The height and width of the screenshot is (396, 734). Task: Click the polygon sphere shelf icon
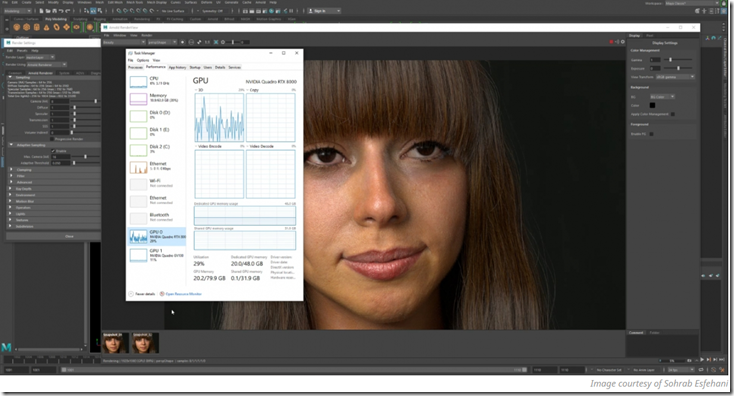click(17, 27)
